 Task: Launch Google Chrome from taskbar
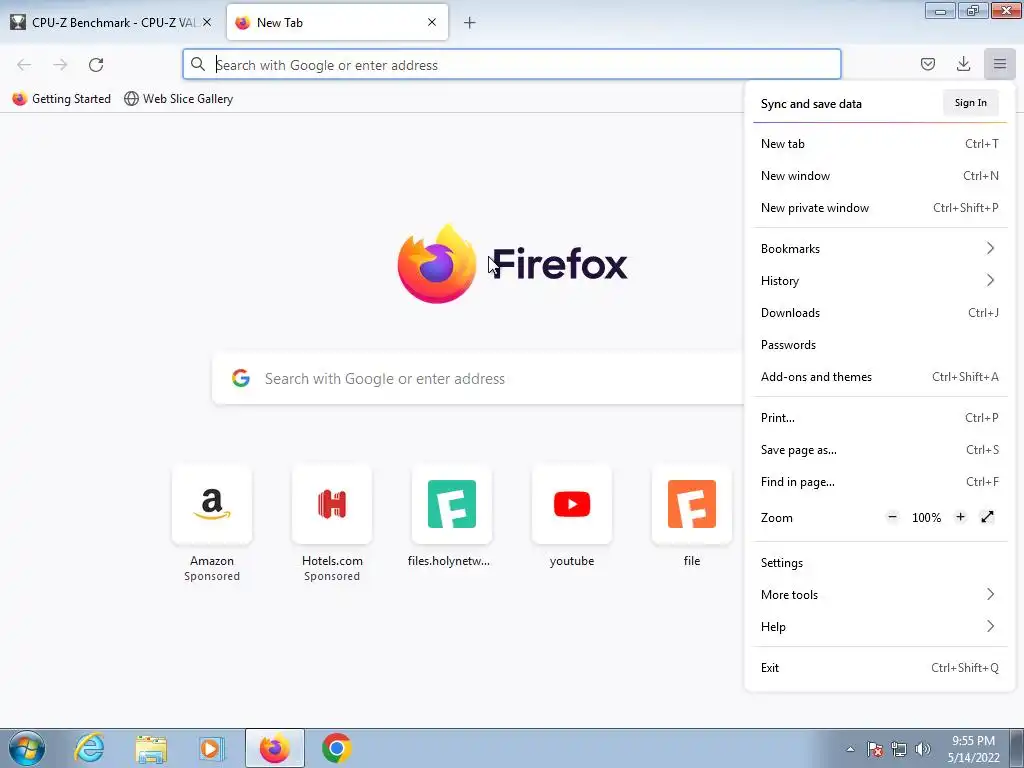pyautogui.click(x=336, y=748)
